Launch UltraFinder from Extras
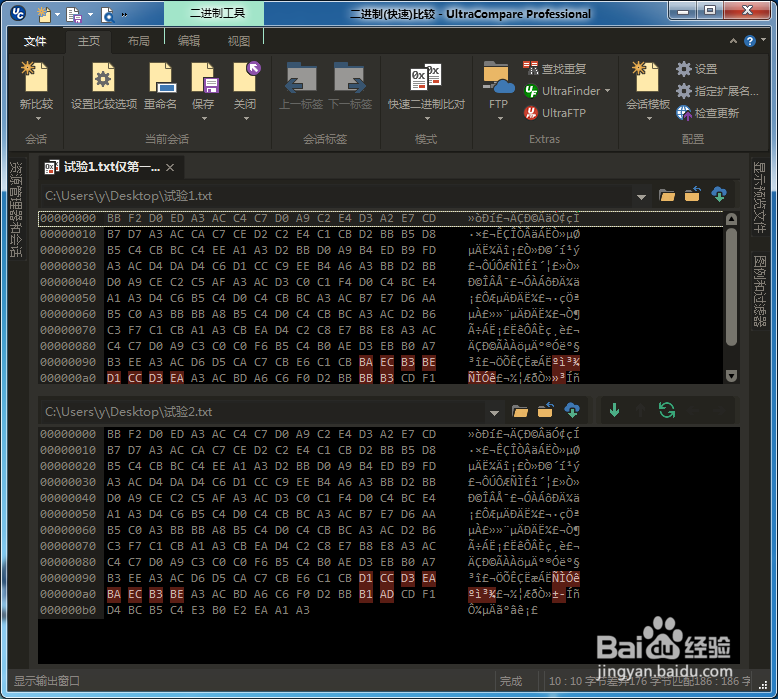778x699 pixels. [x=562, y=91]
